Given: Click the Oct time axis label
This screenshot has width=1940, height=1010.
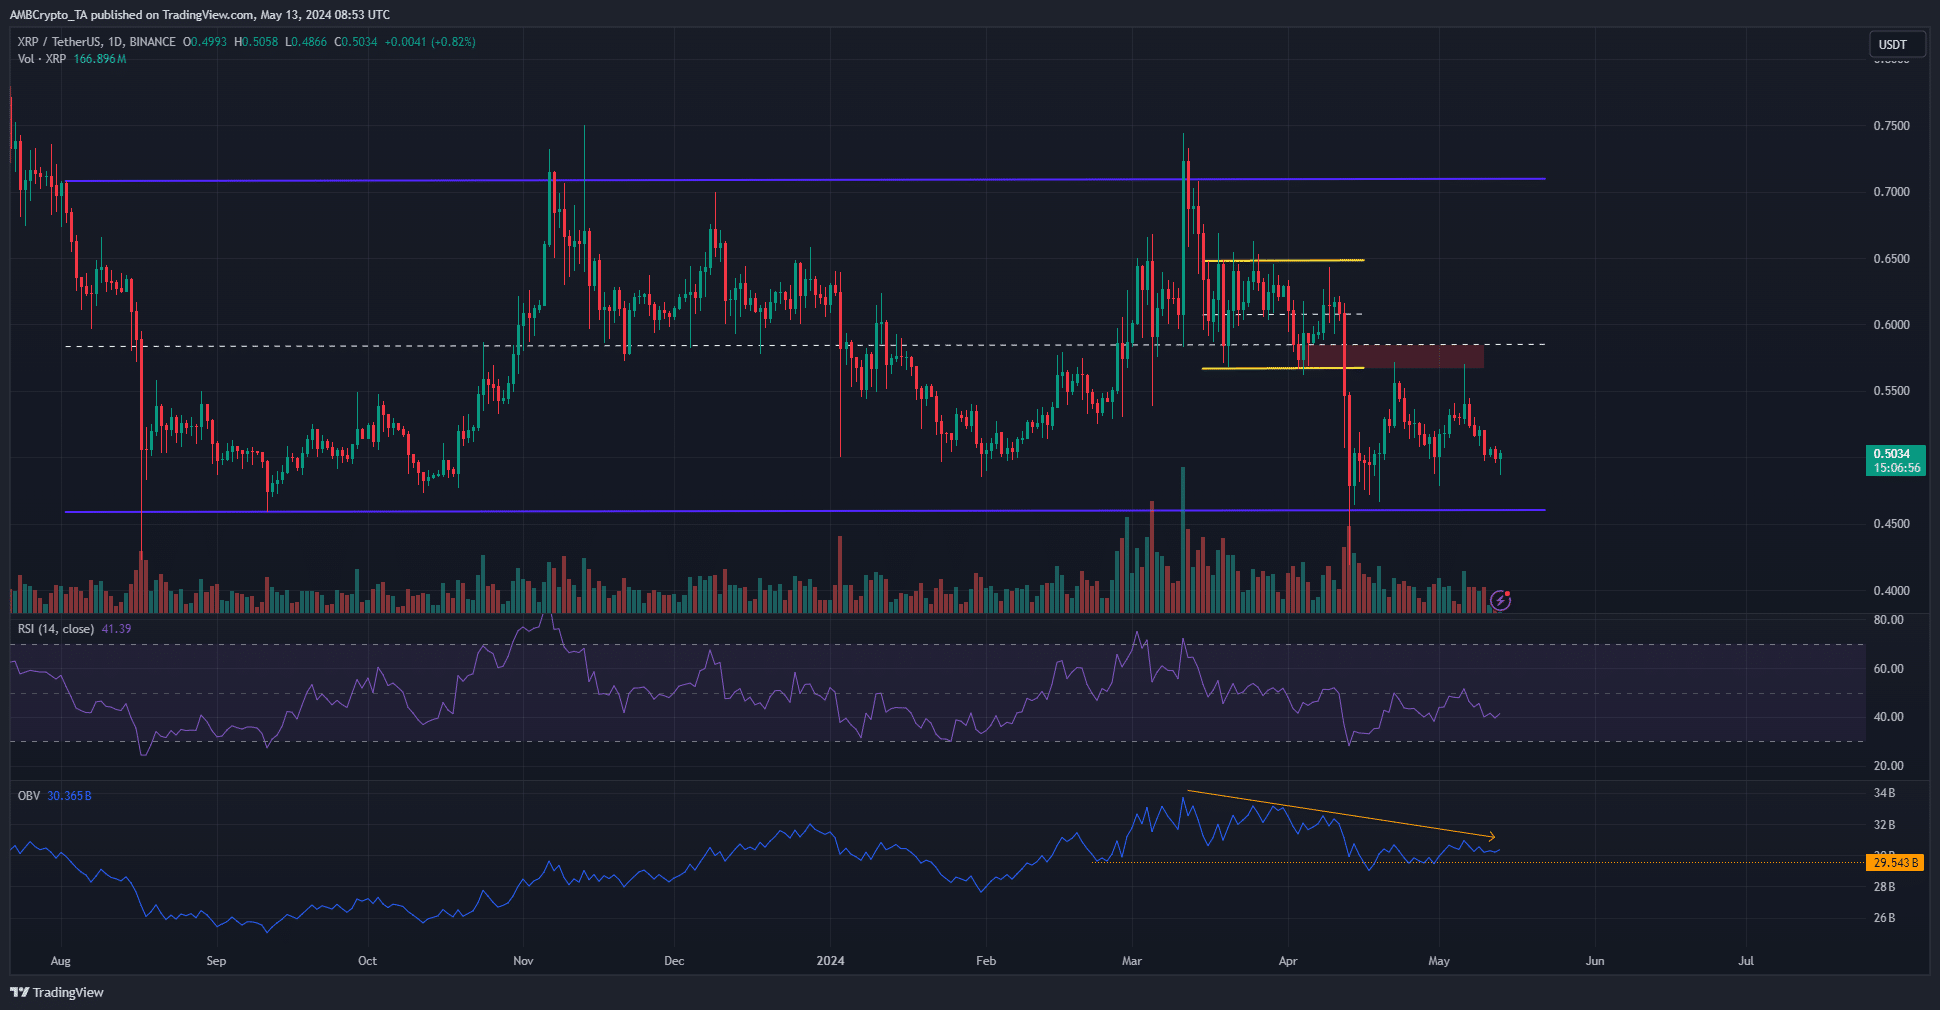Looking at the screenshot, I should click(x=367, y=961).
